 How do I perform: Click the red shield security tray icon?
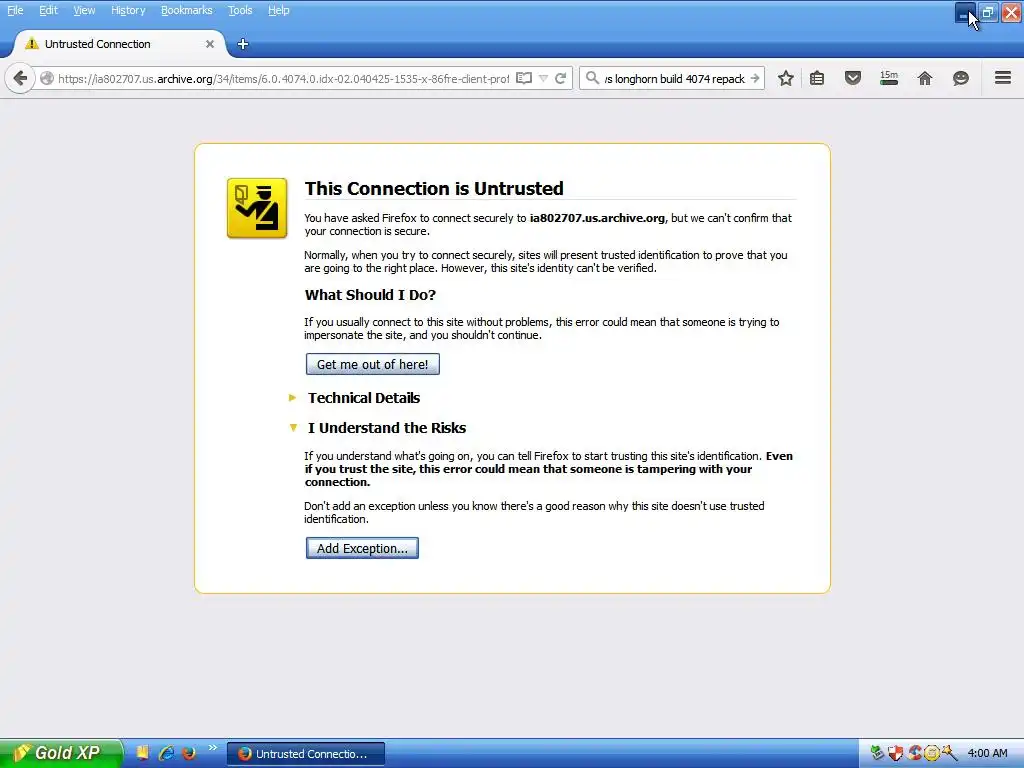pyautogui.click(x=895, y=754)
